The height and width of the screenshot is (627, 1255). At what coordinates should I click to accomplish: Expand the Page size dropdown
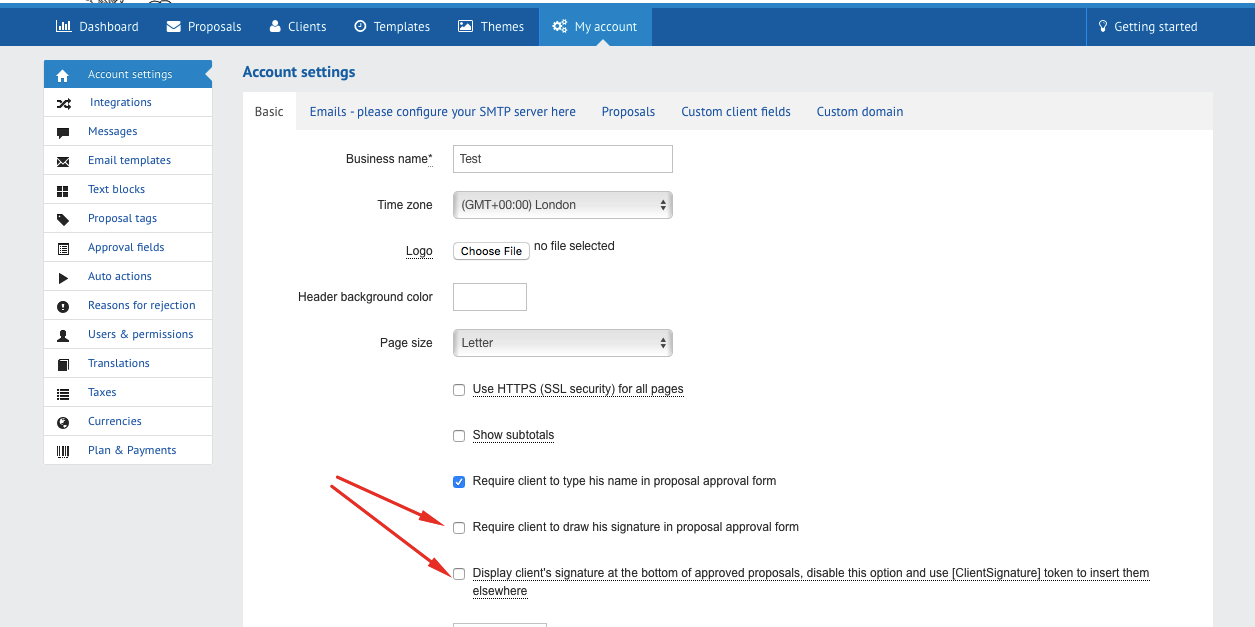pos(562,343)
